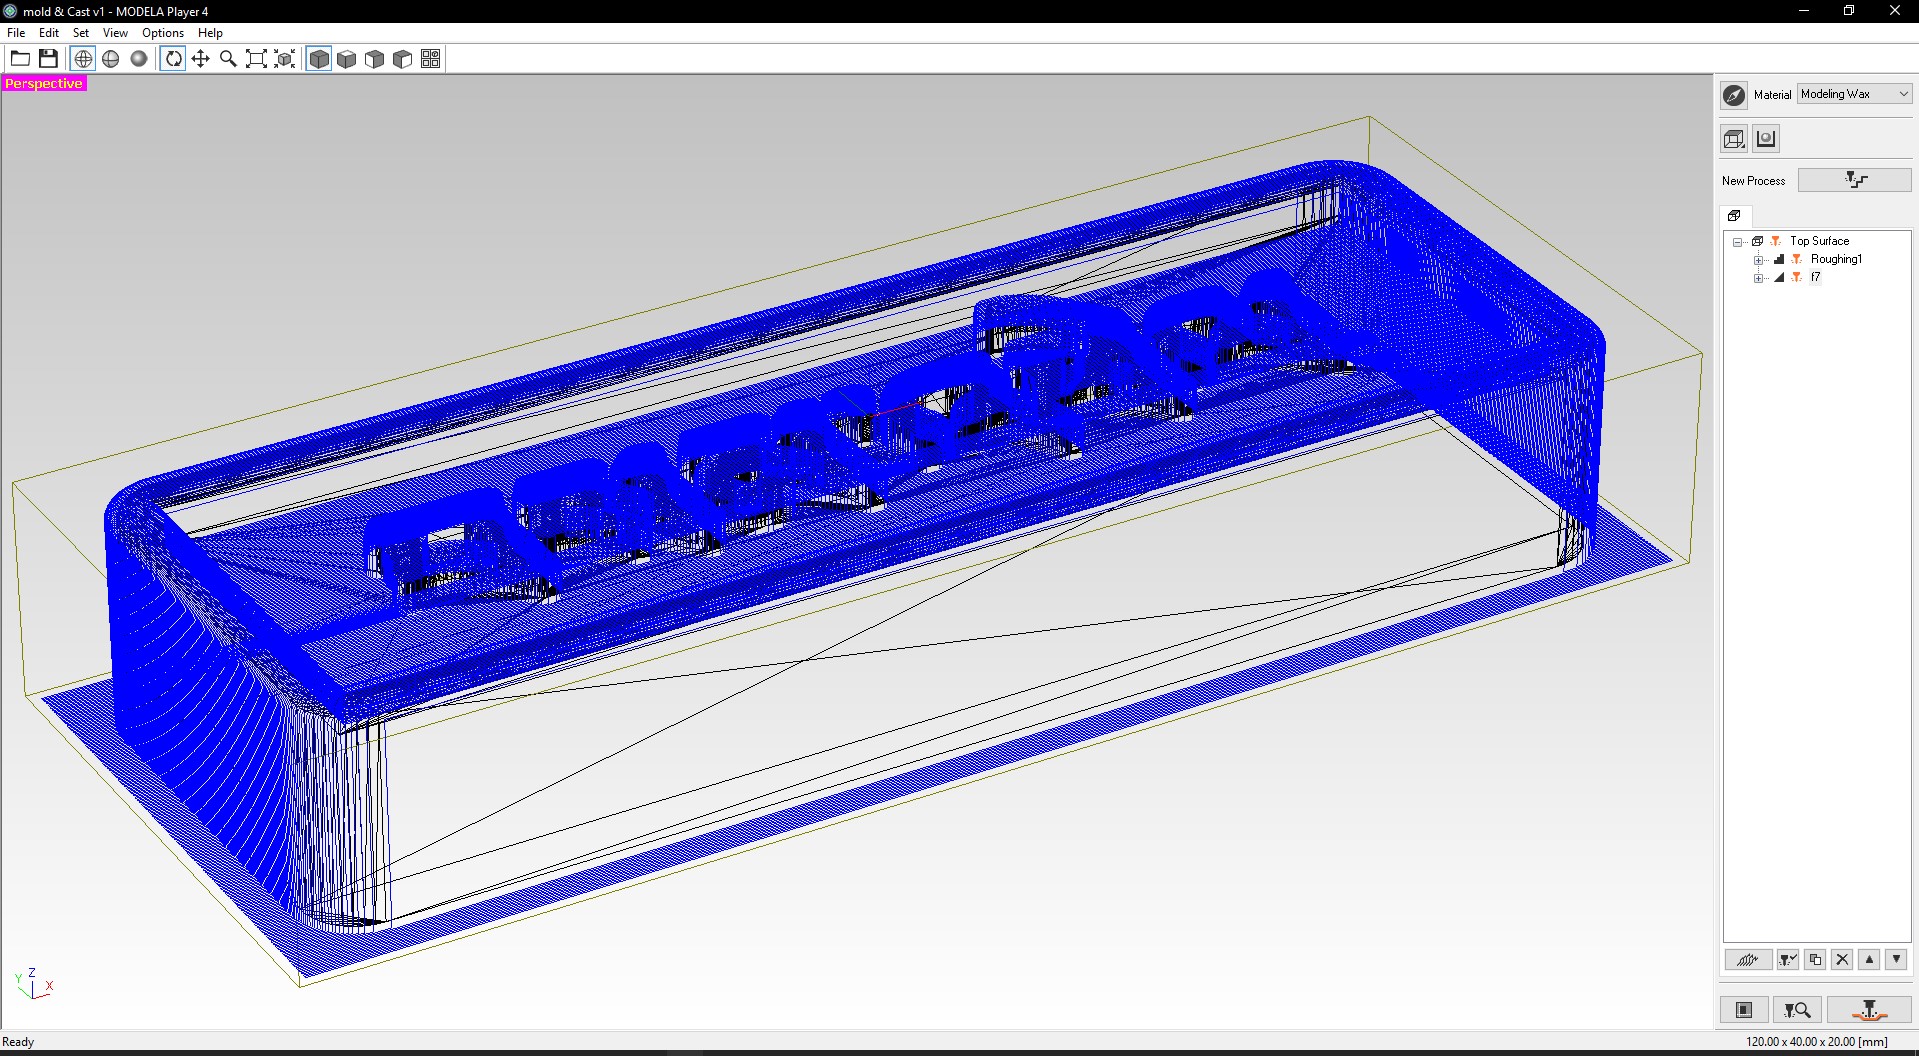
Task: Open the Set menu
Action: click(81, 32)
